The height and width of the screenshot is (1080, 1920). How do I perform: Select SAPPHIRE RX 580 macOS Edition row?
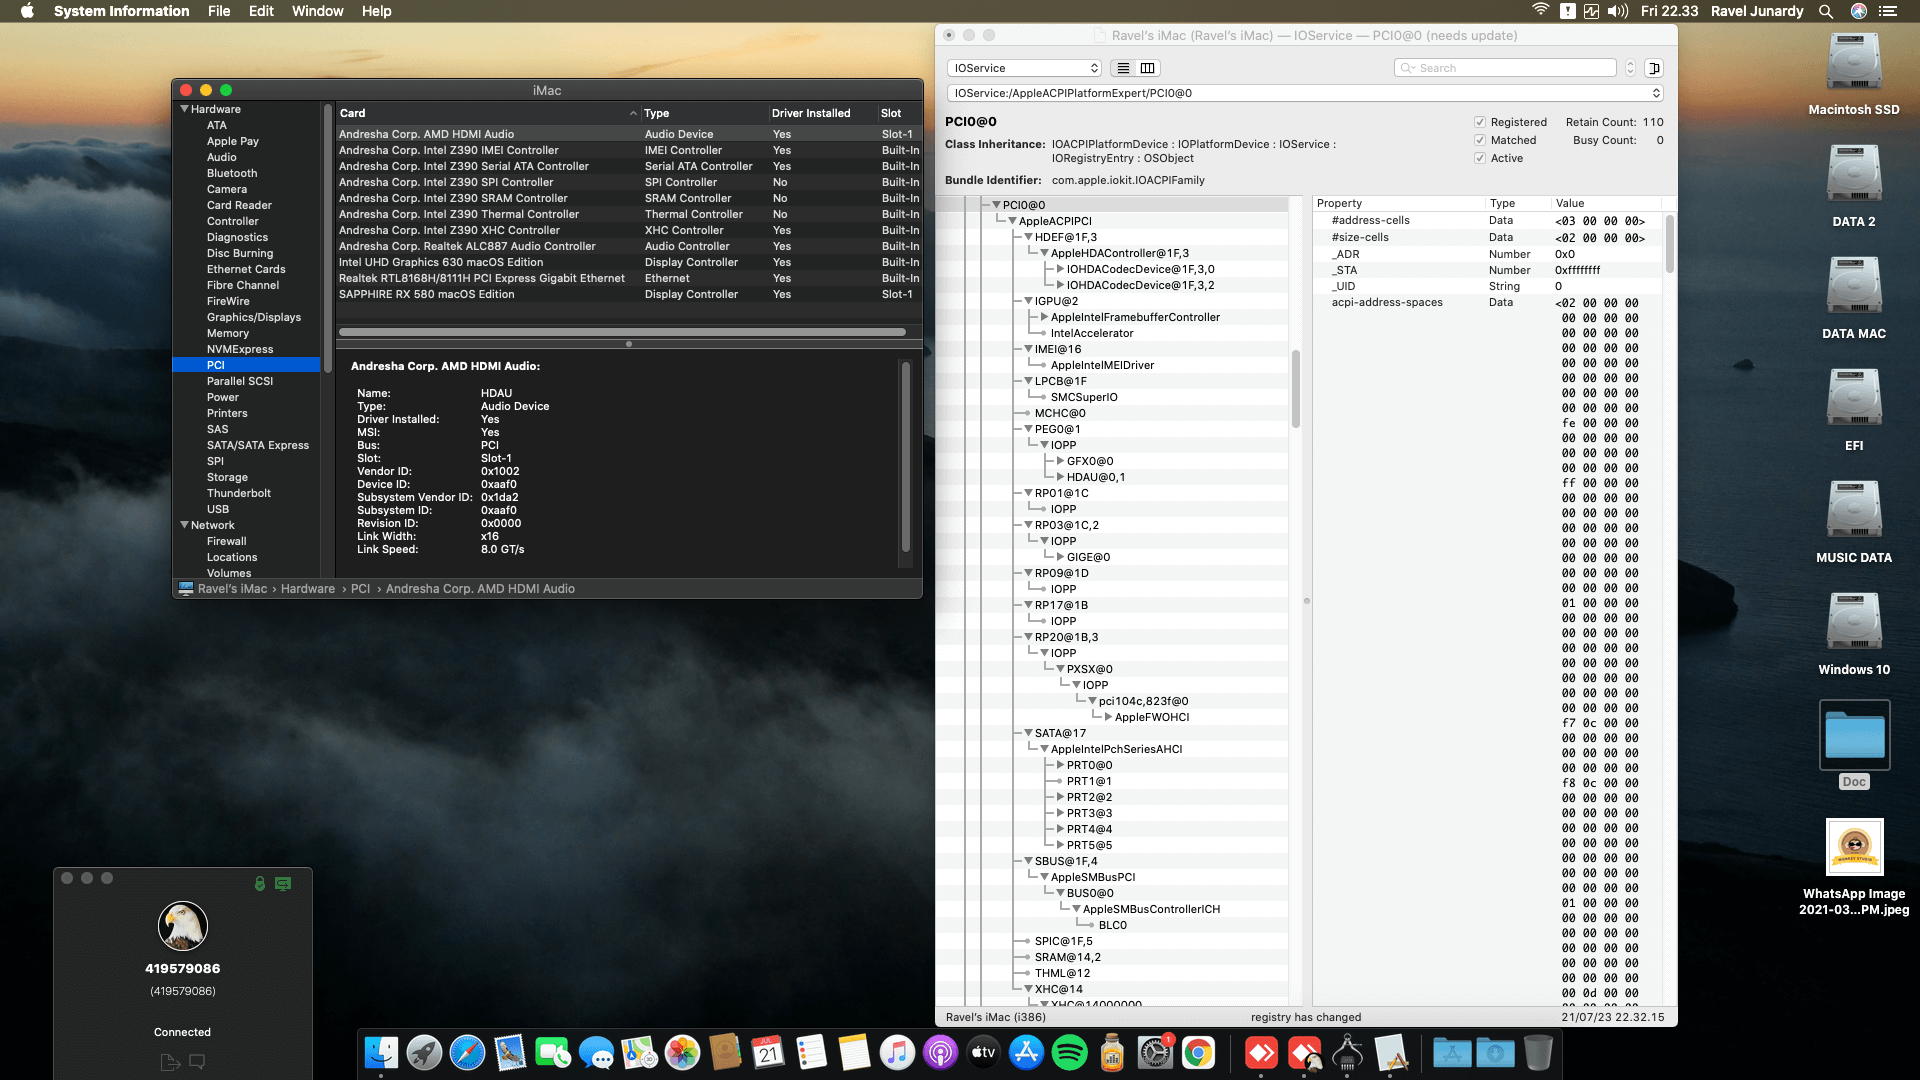tap(628, 294)
